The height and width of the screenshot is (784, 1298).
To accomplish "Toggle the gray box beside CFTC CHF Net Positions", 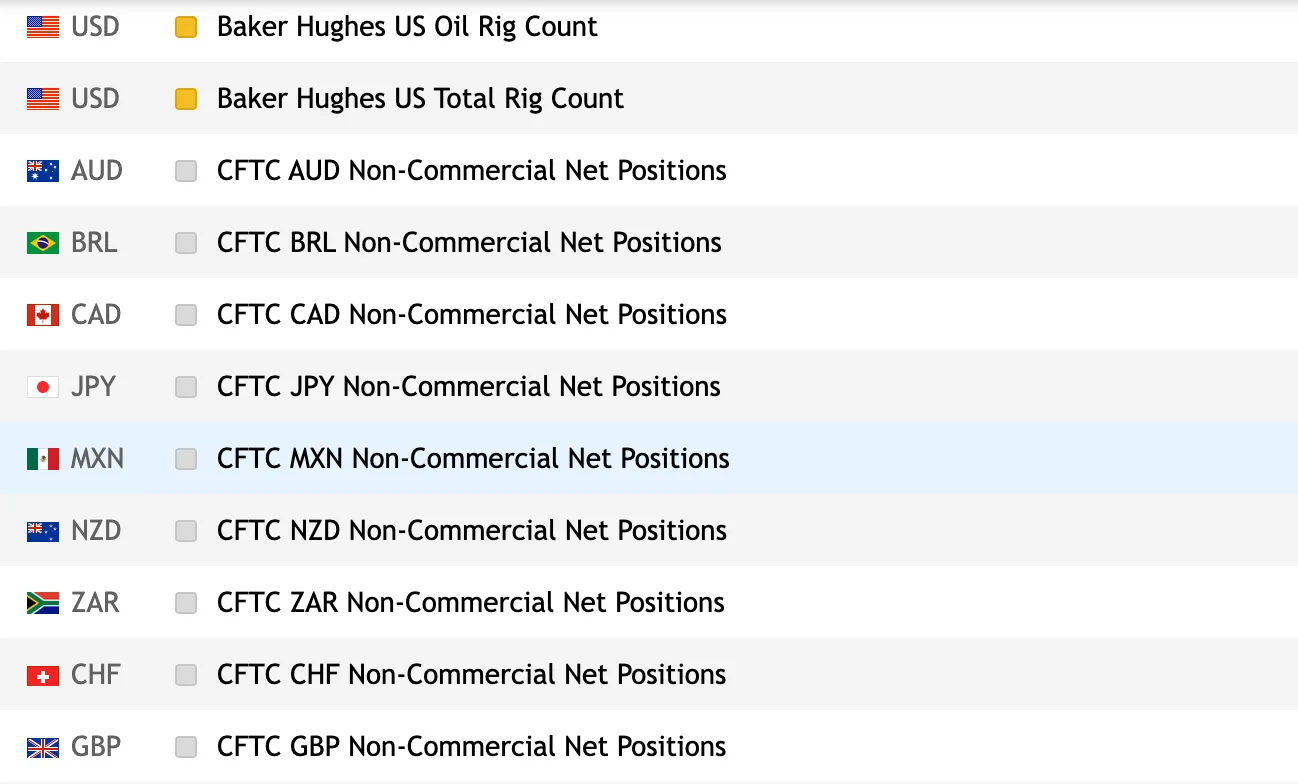I will (186, 675).
